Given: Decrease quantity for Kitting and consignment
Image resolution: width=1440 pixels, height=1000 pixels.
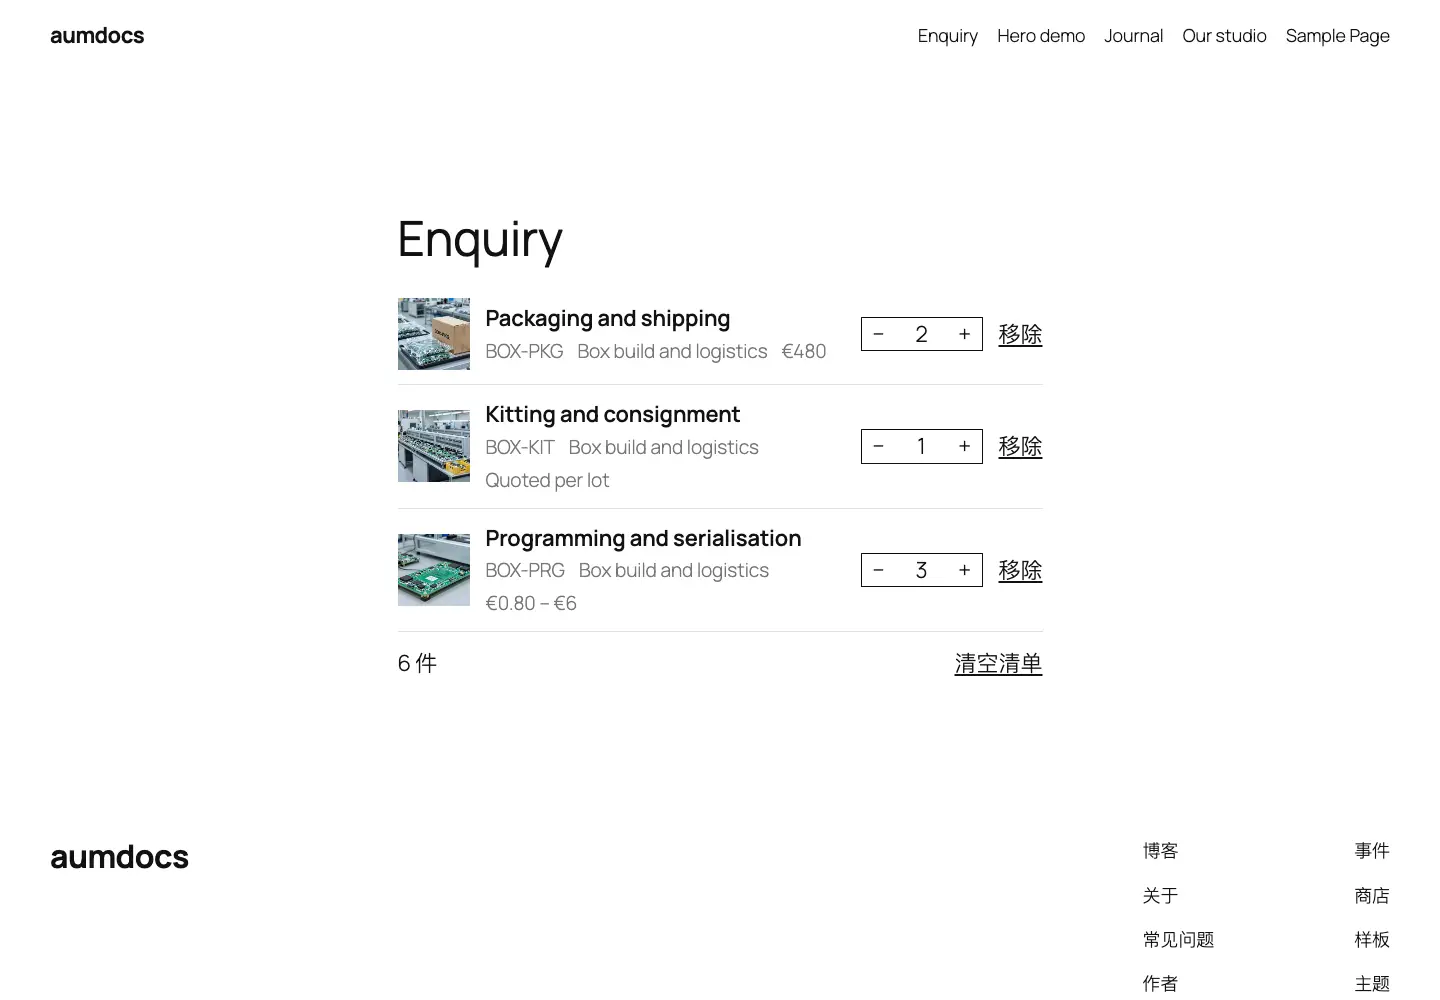Looking at the screenshot, I should (x=878, y=446).
